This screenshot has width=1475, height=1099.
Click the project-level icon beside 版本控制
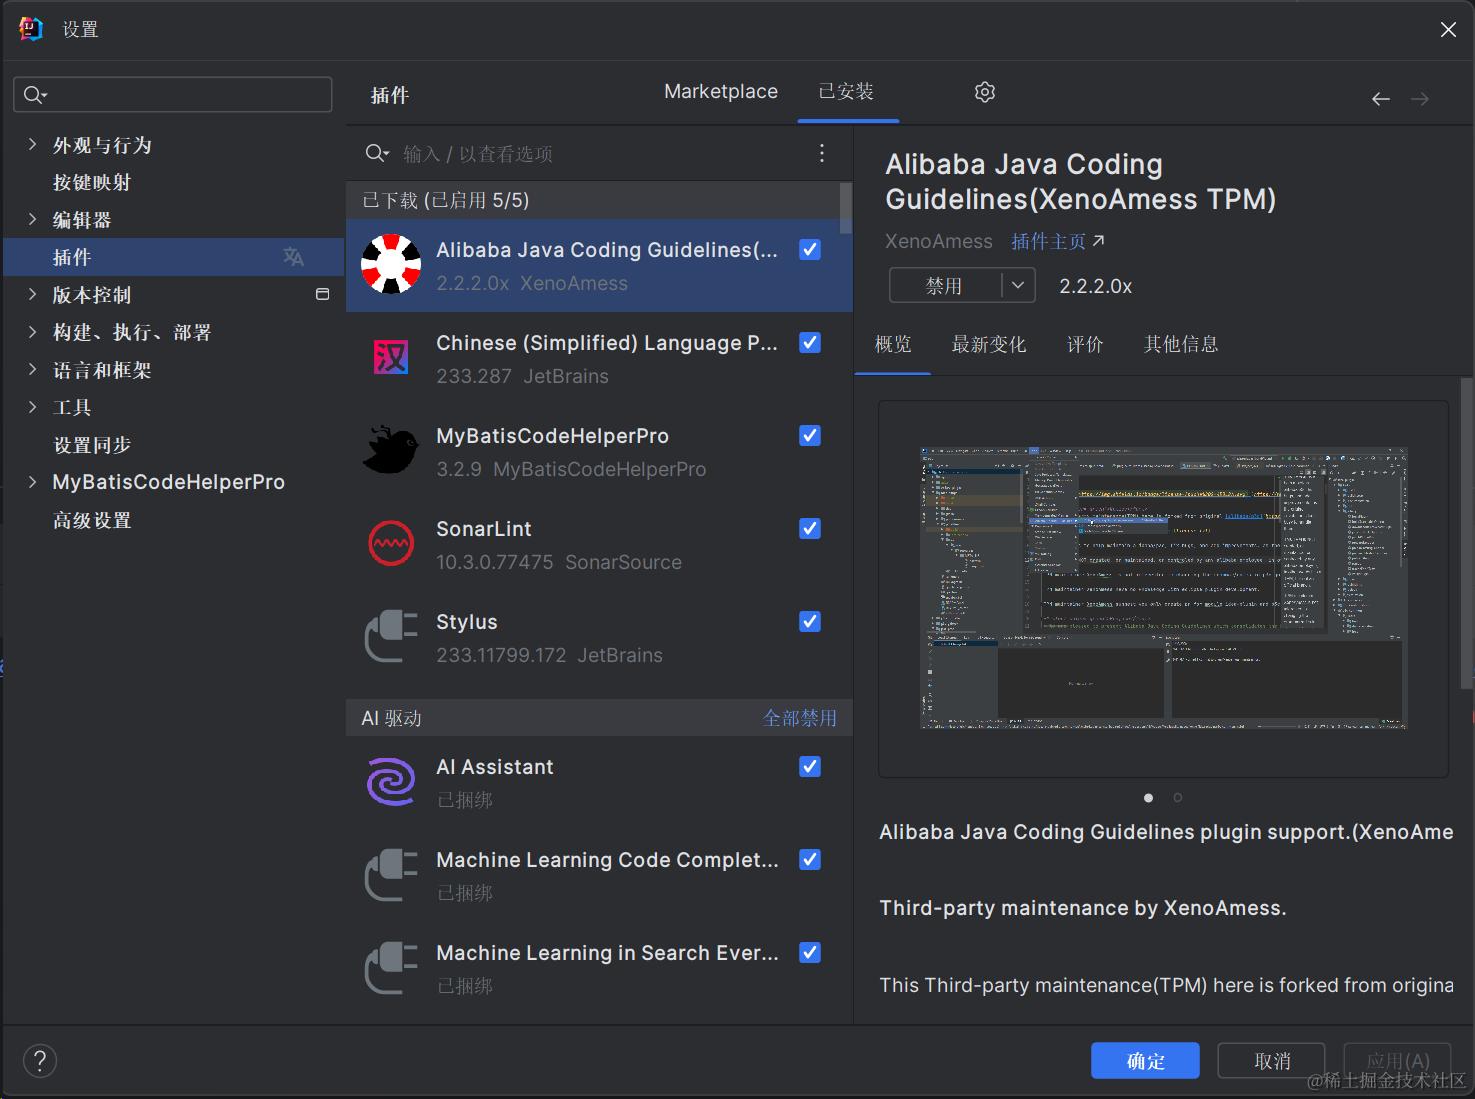pyautogui.click(x=322, y=294)
